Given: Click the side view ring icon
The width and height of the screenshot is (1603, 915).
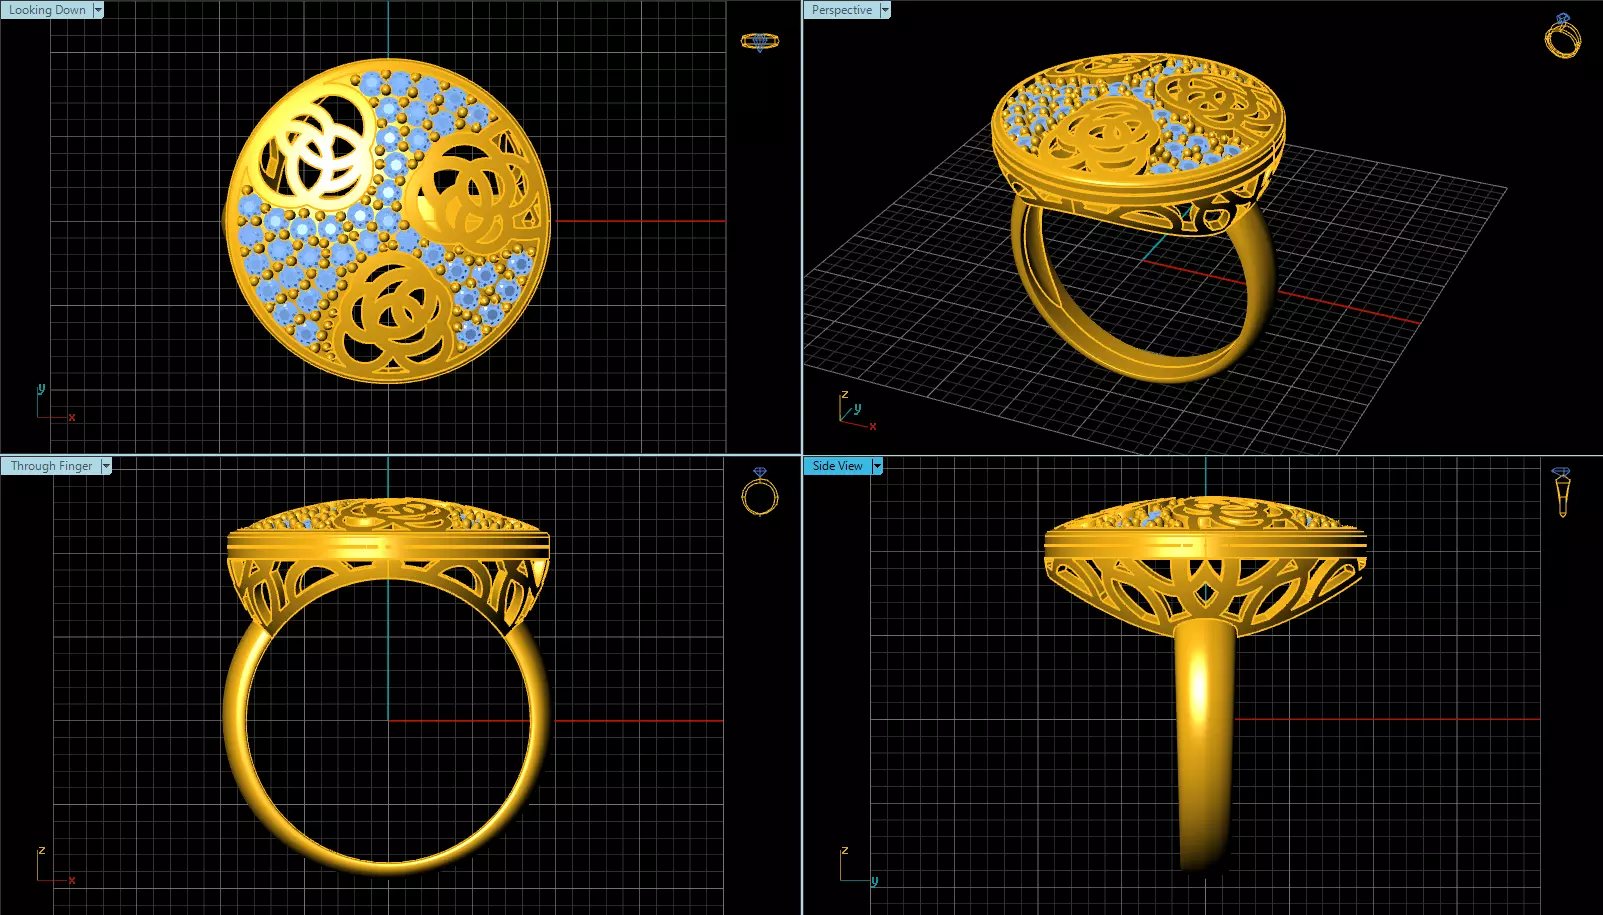Looking at the screenshot, I should tap(1561, 491).
